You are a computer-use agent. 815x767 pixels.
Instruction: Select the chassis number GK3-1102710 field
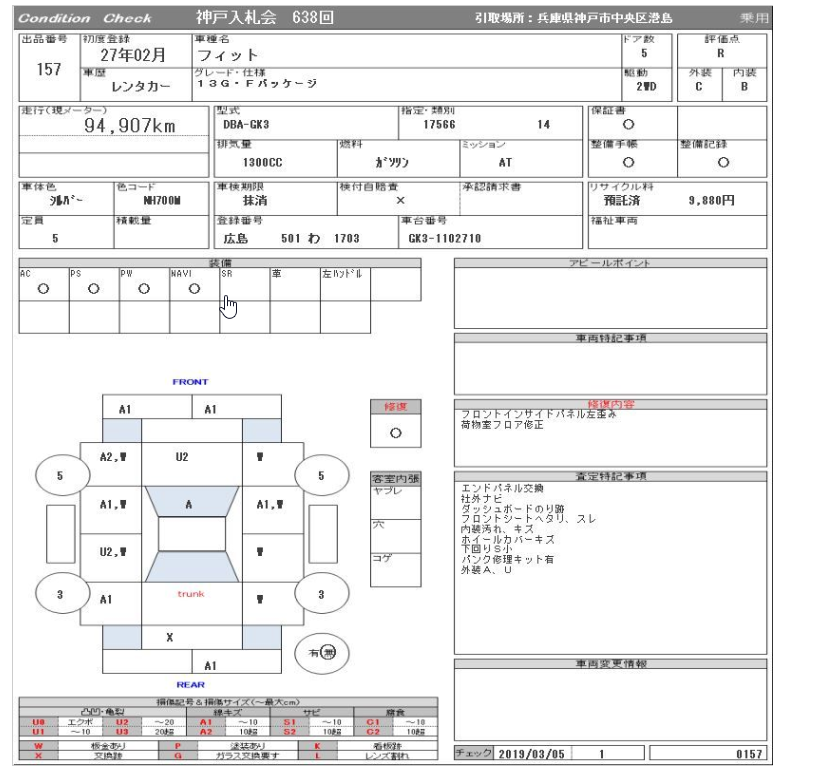(x=445, y=239)
